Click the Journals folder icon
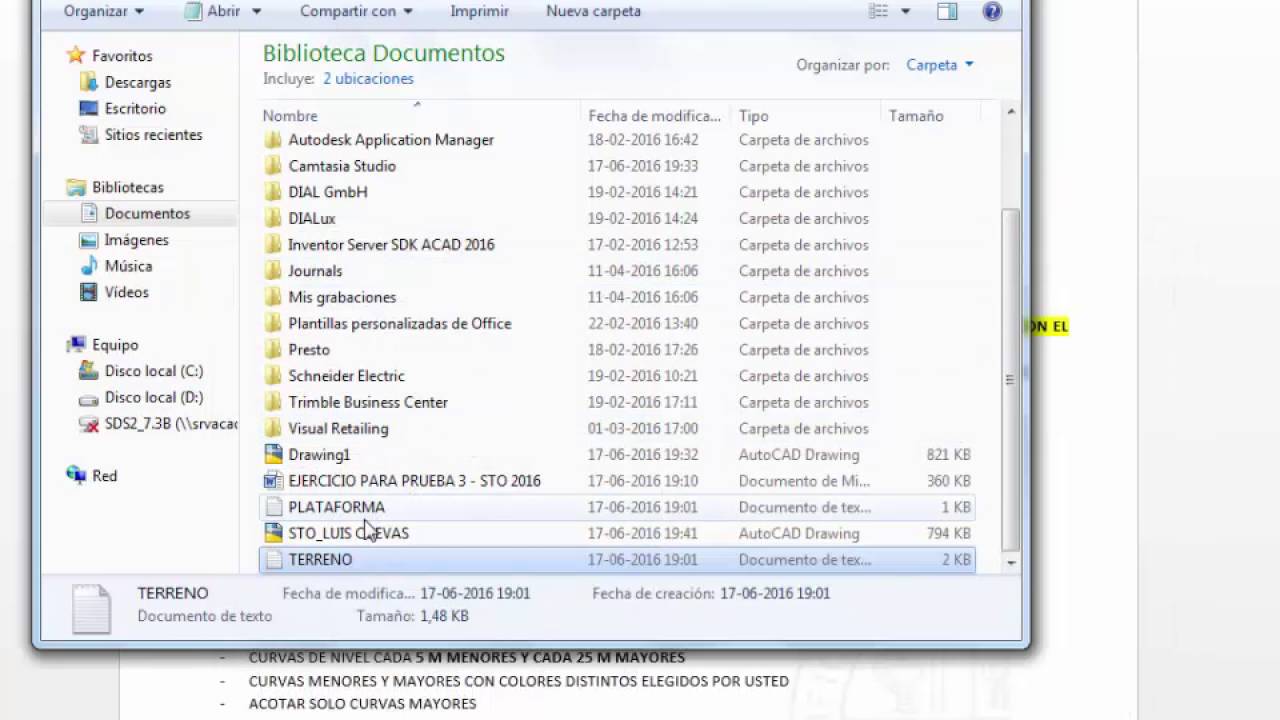This screenshot has height=720, width=1280. (273, 271)
